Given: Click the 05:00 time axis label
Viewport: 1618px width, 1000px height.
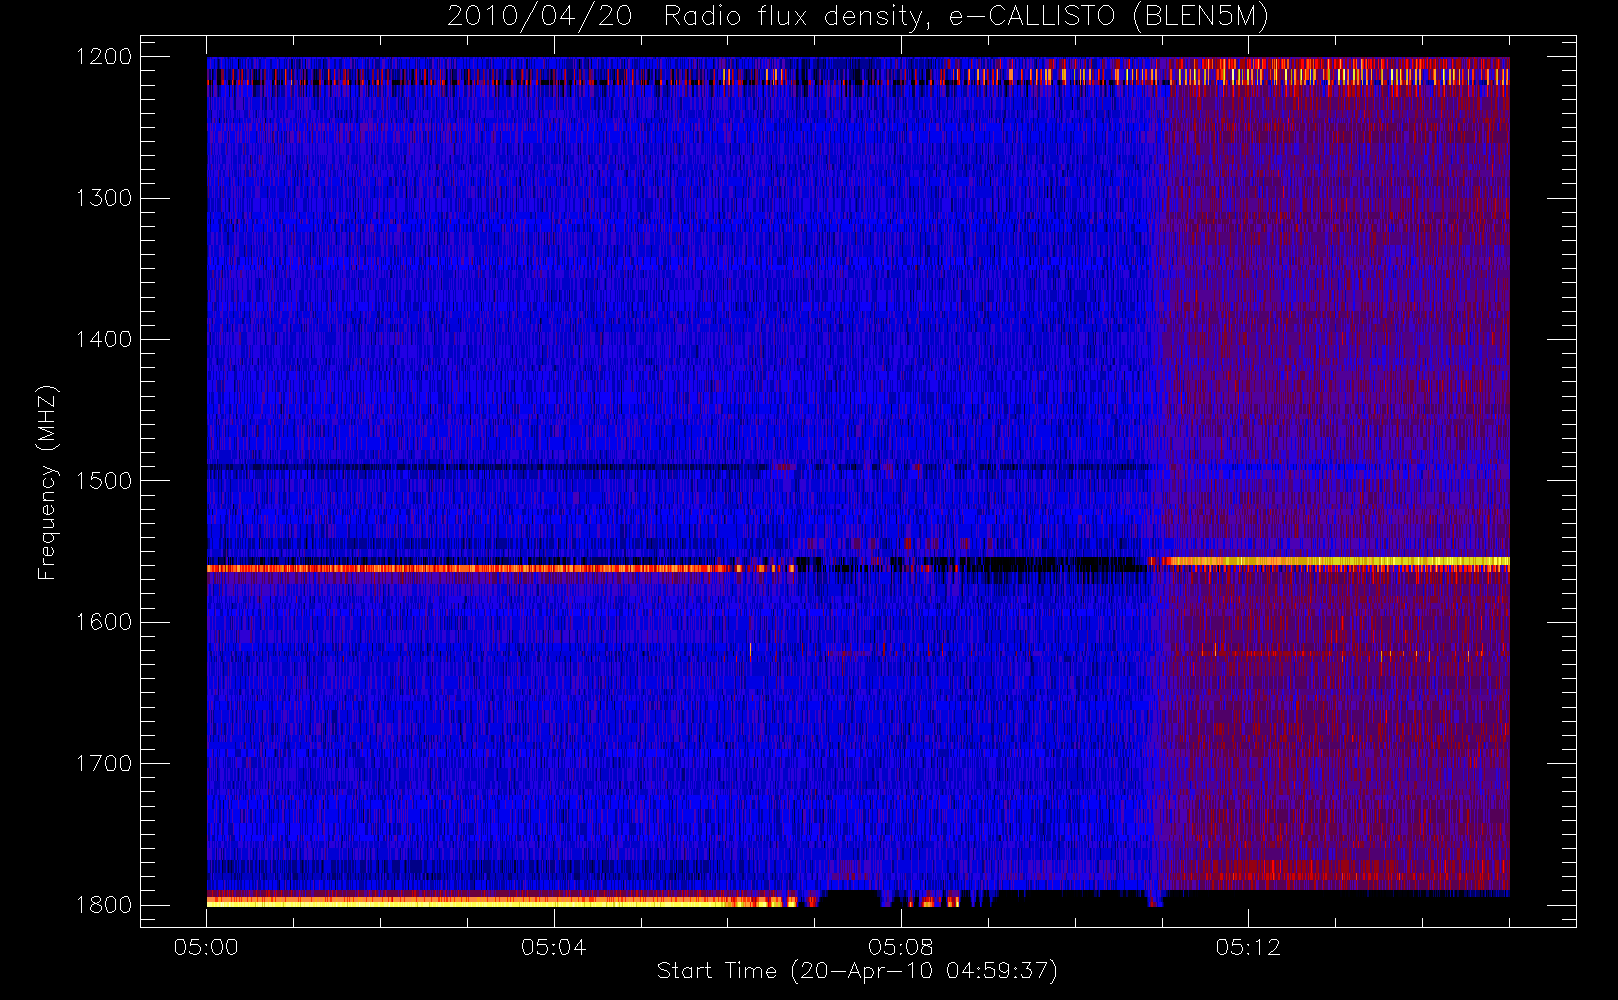Looking at the screenshot, I should click(x=206, y=947).
